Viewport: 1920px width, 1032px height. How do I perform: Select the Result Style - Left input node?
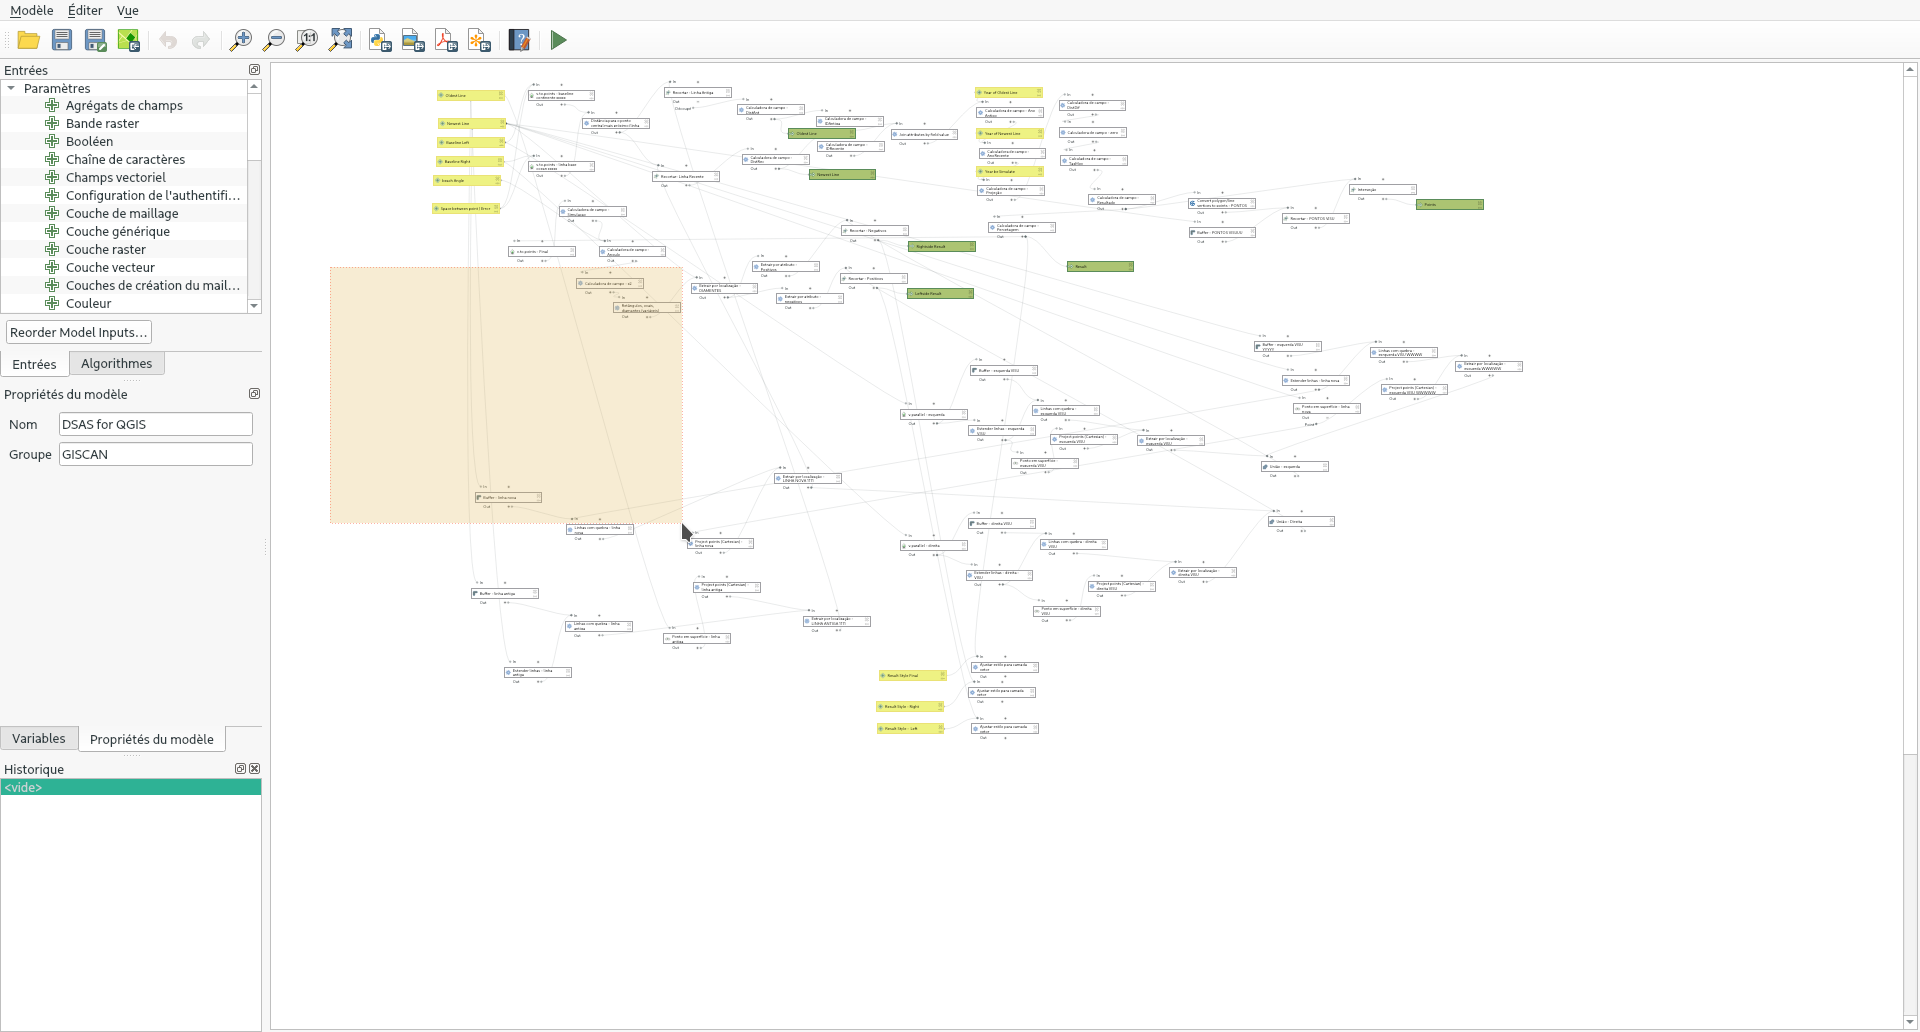(x=911, y=729)
